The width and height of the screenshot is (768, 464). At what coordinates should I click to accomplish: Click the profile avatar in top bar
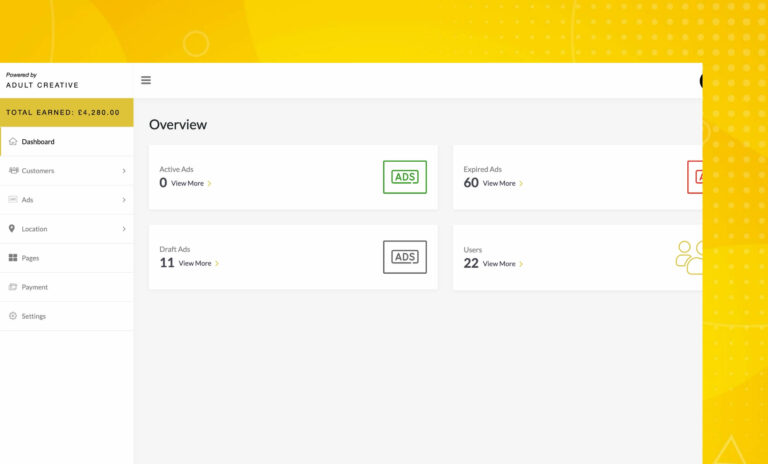pos(701,81)
